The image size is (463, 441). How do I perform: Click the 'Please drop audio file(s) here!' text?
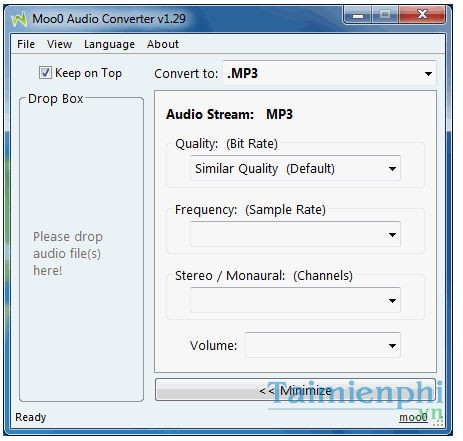coord(68,254)
